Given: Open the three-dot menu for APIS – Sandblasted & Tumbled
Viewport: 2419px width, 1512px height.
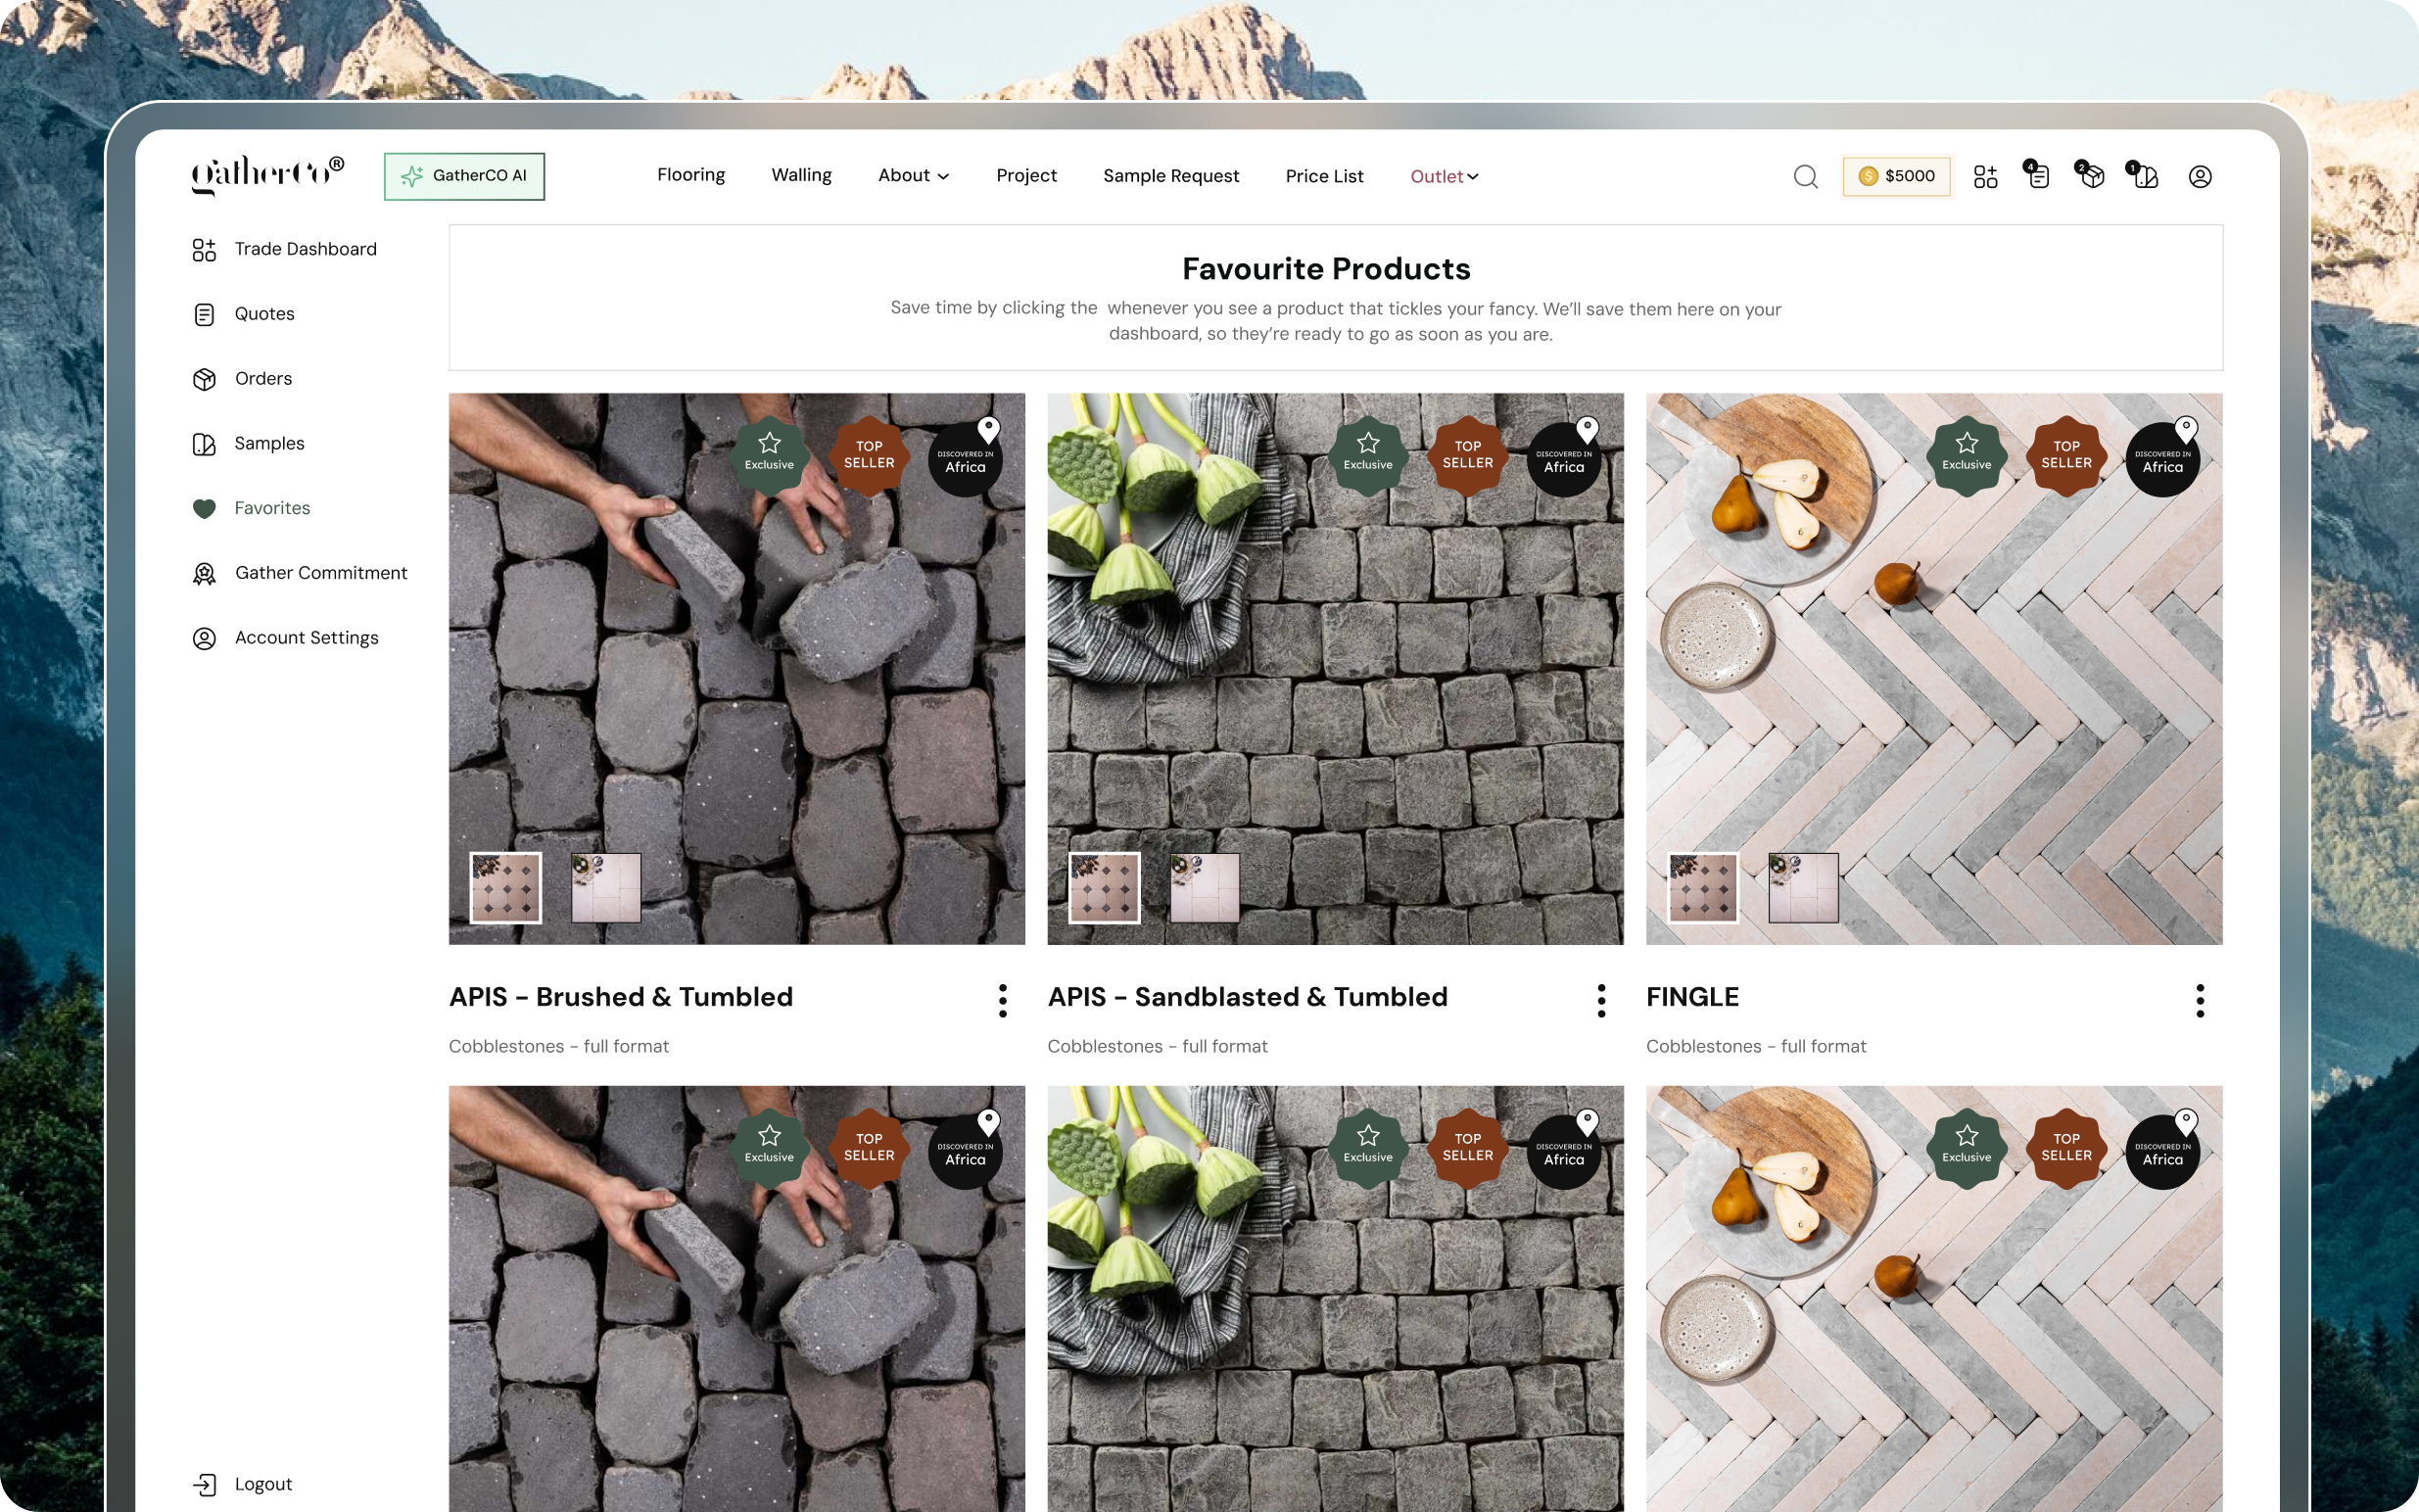Looking at the screenshot, I should [x=1601, y=1000].
